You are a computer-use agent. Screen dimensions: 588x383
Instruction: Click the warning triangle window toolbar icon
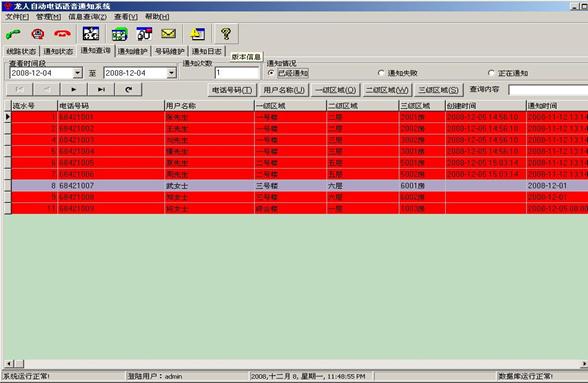pos(198,34)
